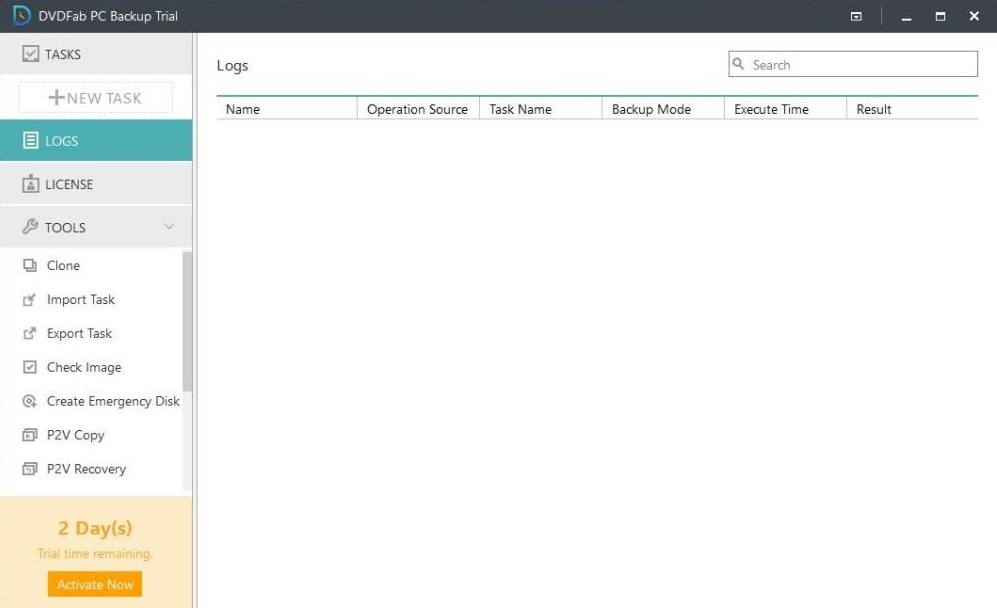Click the Logs list icon
997x608 pixels.
click(x=31, y=141)
